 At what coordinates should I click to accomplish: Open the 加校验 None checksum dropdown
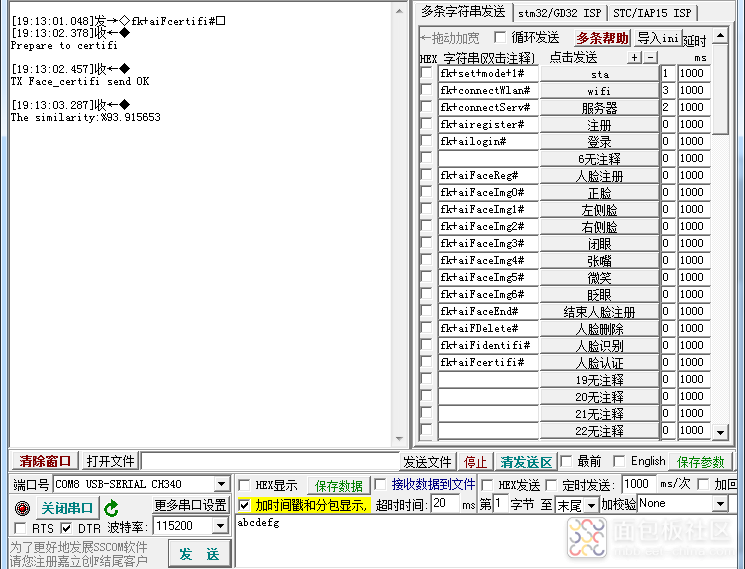[x=720, y=504]
